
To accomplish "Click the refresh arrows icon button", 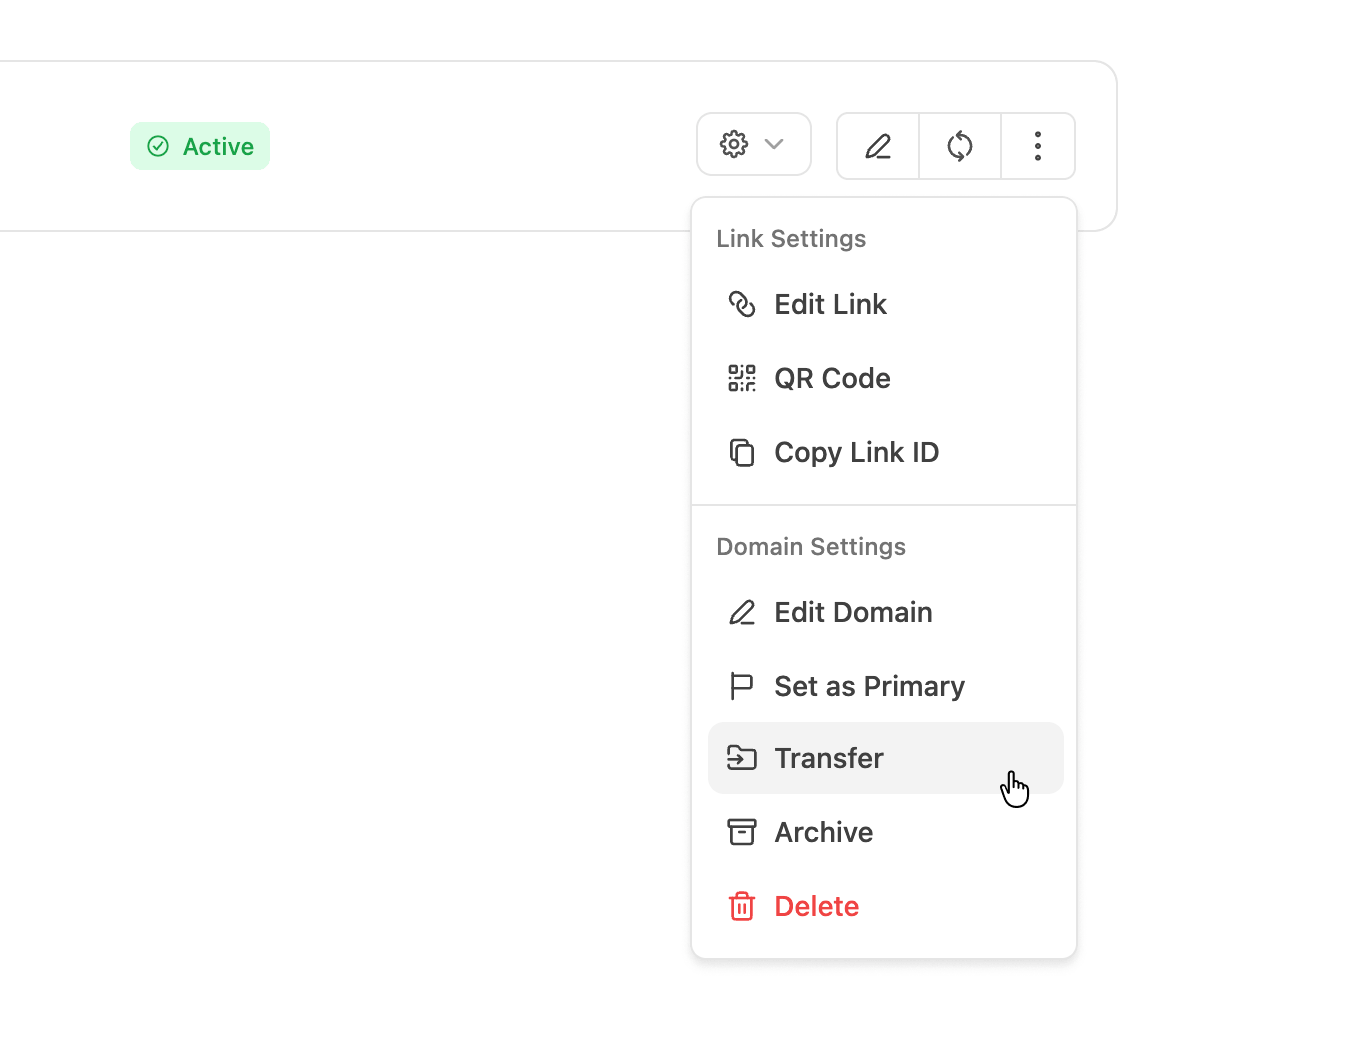I will (x=960, y=146).
